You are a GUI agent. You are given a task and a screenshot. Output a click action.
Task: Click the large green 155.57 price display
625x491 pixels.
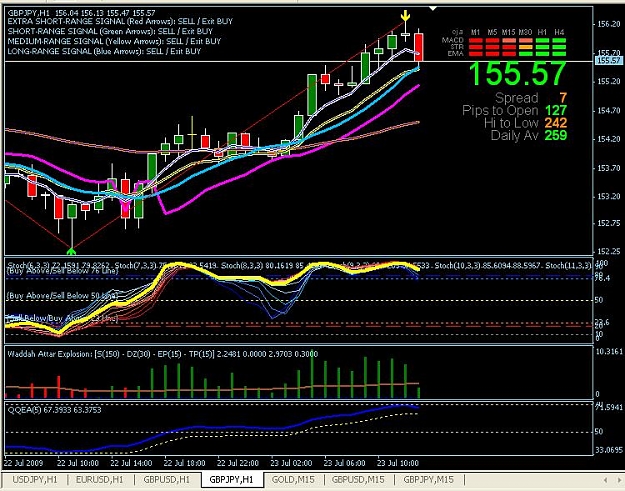(x=517, y=74)
